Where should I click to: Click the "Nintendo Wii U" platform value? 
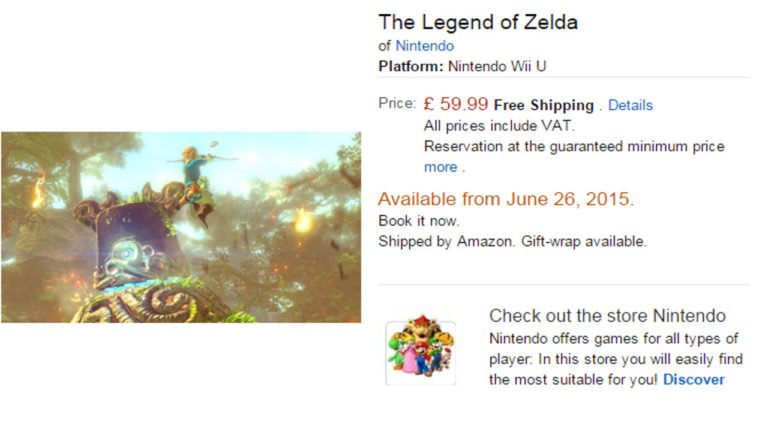[497, 67]
